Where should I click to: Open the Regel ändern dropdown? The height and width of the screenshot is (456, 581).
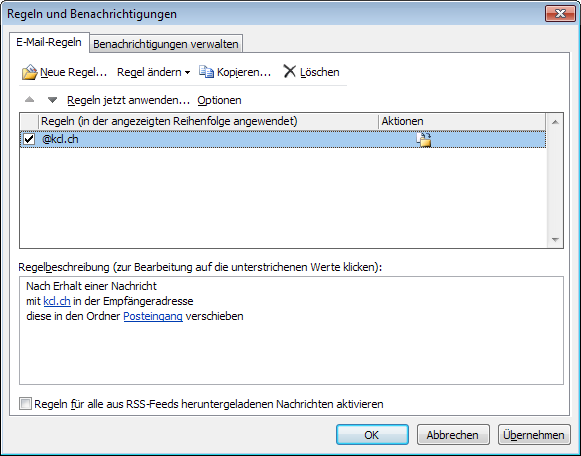153,72
